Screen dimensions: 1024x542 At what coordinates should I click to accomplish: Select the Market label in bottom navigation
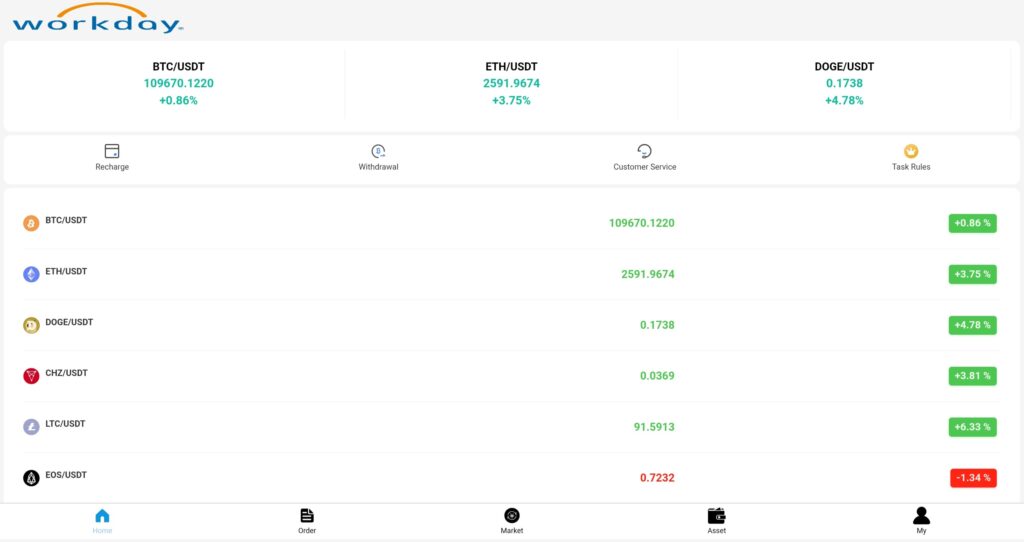tap(512, 531)
